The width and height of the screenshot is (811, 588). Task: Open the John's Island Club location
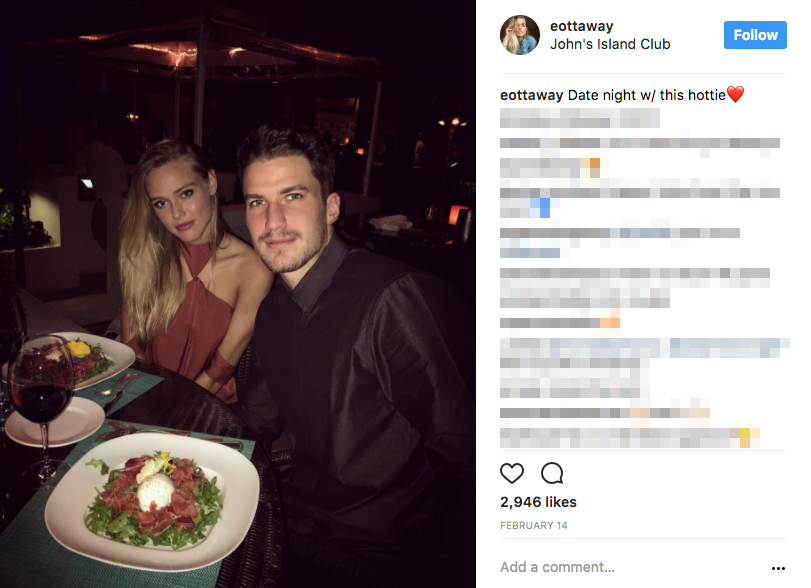coord(610,44)
